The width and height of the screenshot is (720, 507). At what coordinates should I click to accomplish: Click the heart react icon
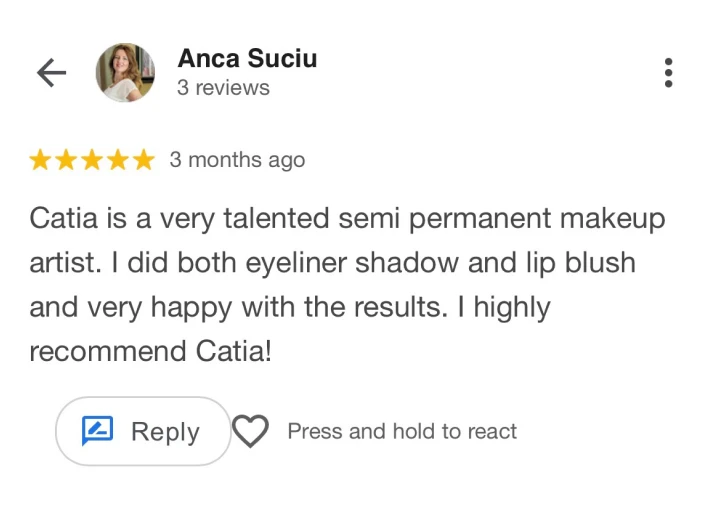pyautogui.click(x=250, y=432)
